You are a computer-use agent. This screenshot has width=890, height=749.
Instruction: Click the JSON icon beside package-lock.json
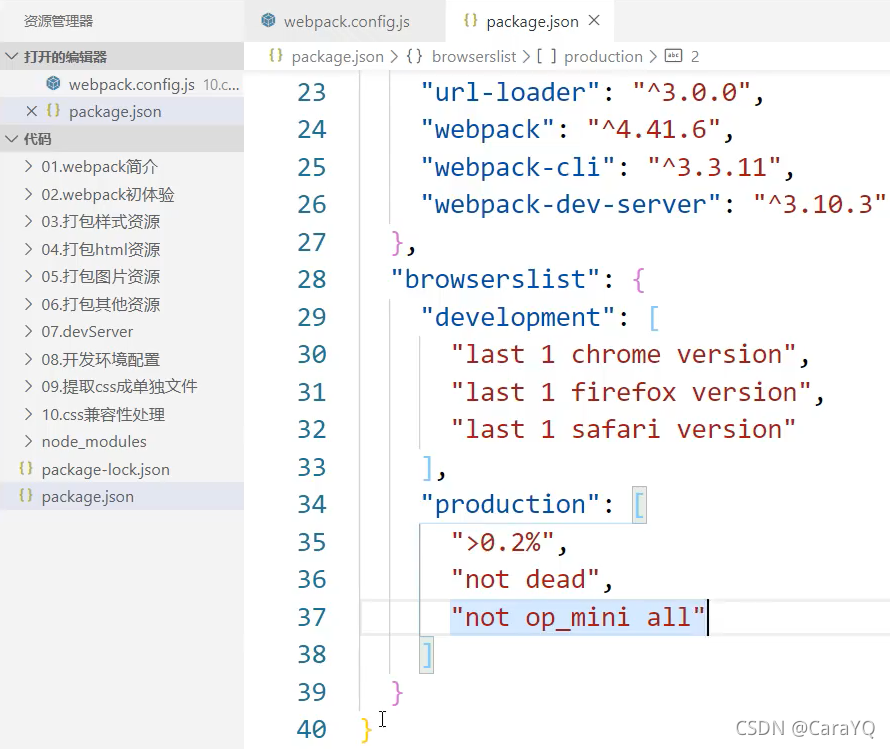[x=26, y=469]
